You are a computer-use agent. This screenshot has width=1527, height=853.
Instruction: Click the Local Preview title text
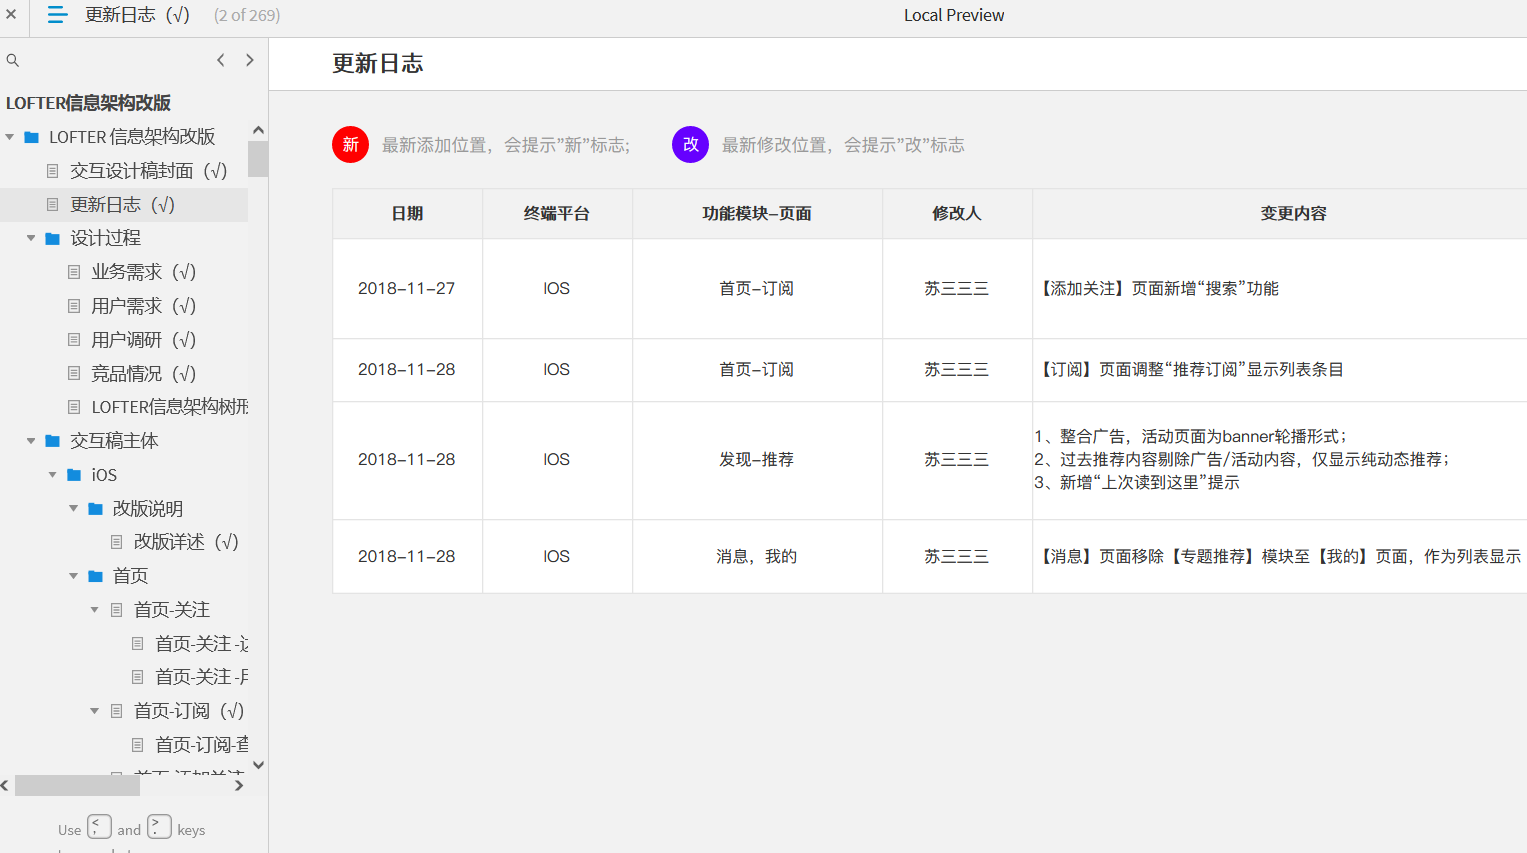pos(954,15)
